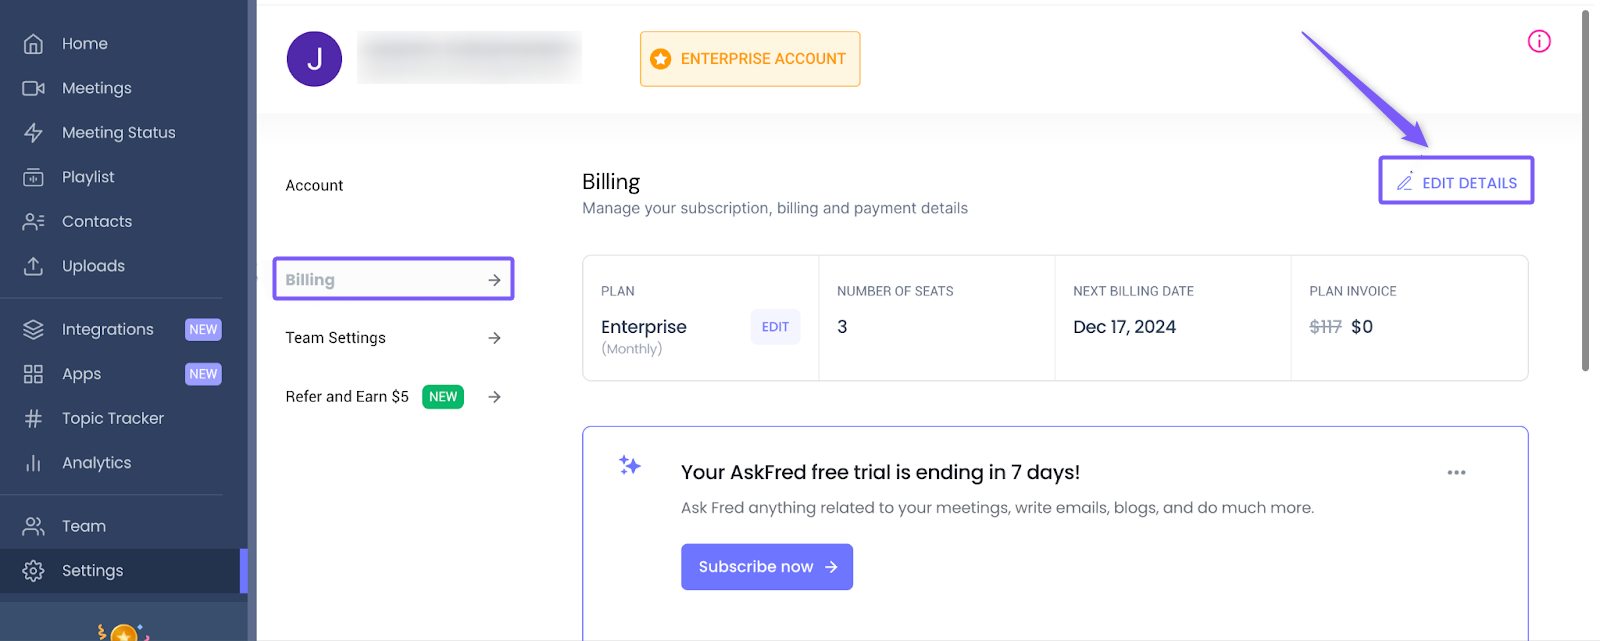Select the Billing settings tab
The image size is (1600, 641).
click(x=393, y=280)
